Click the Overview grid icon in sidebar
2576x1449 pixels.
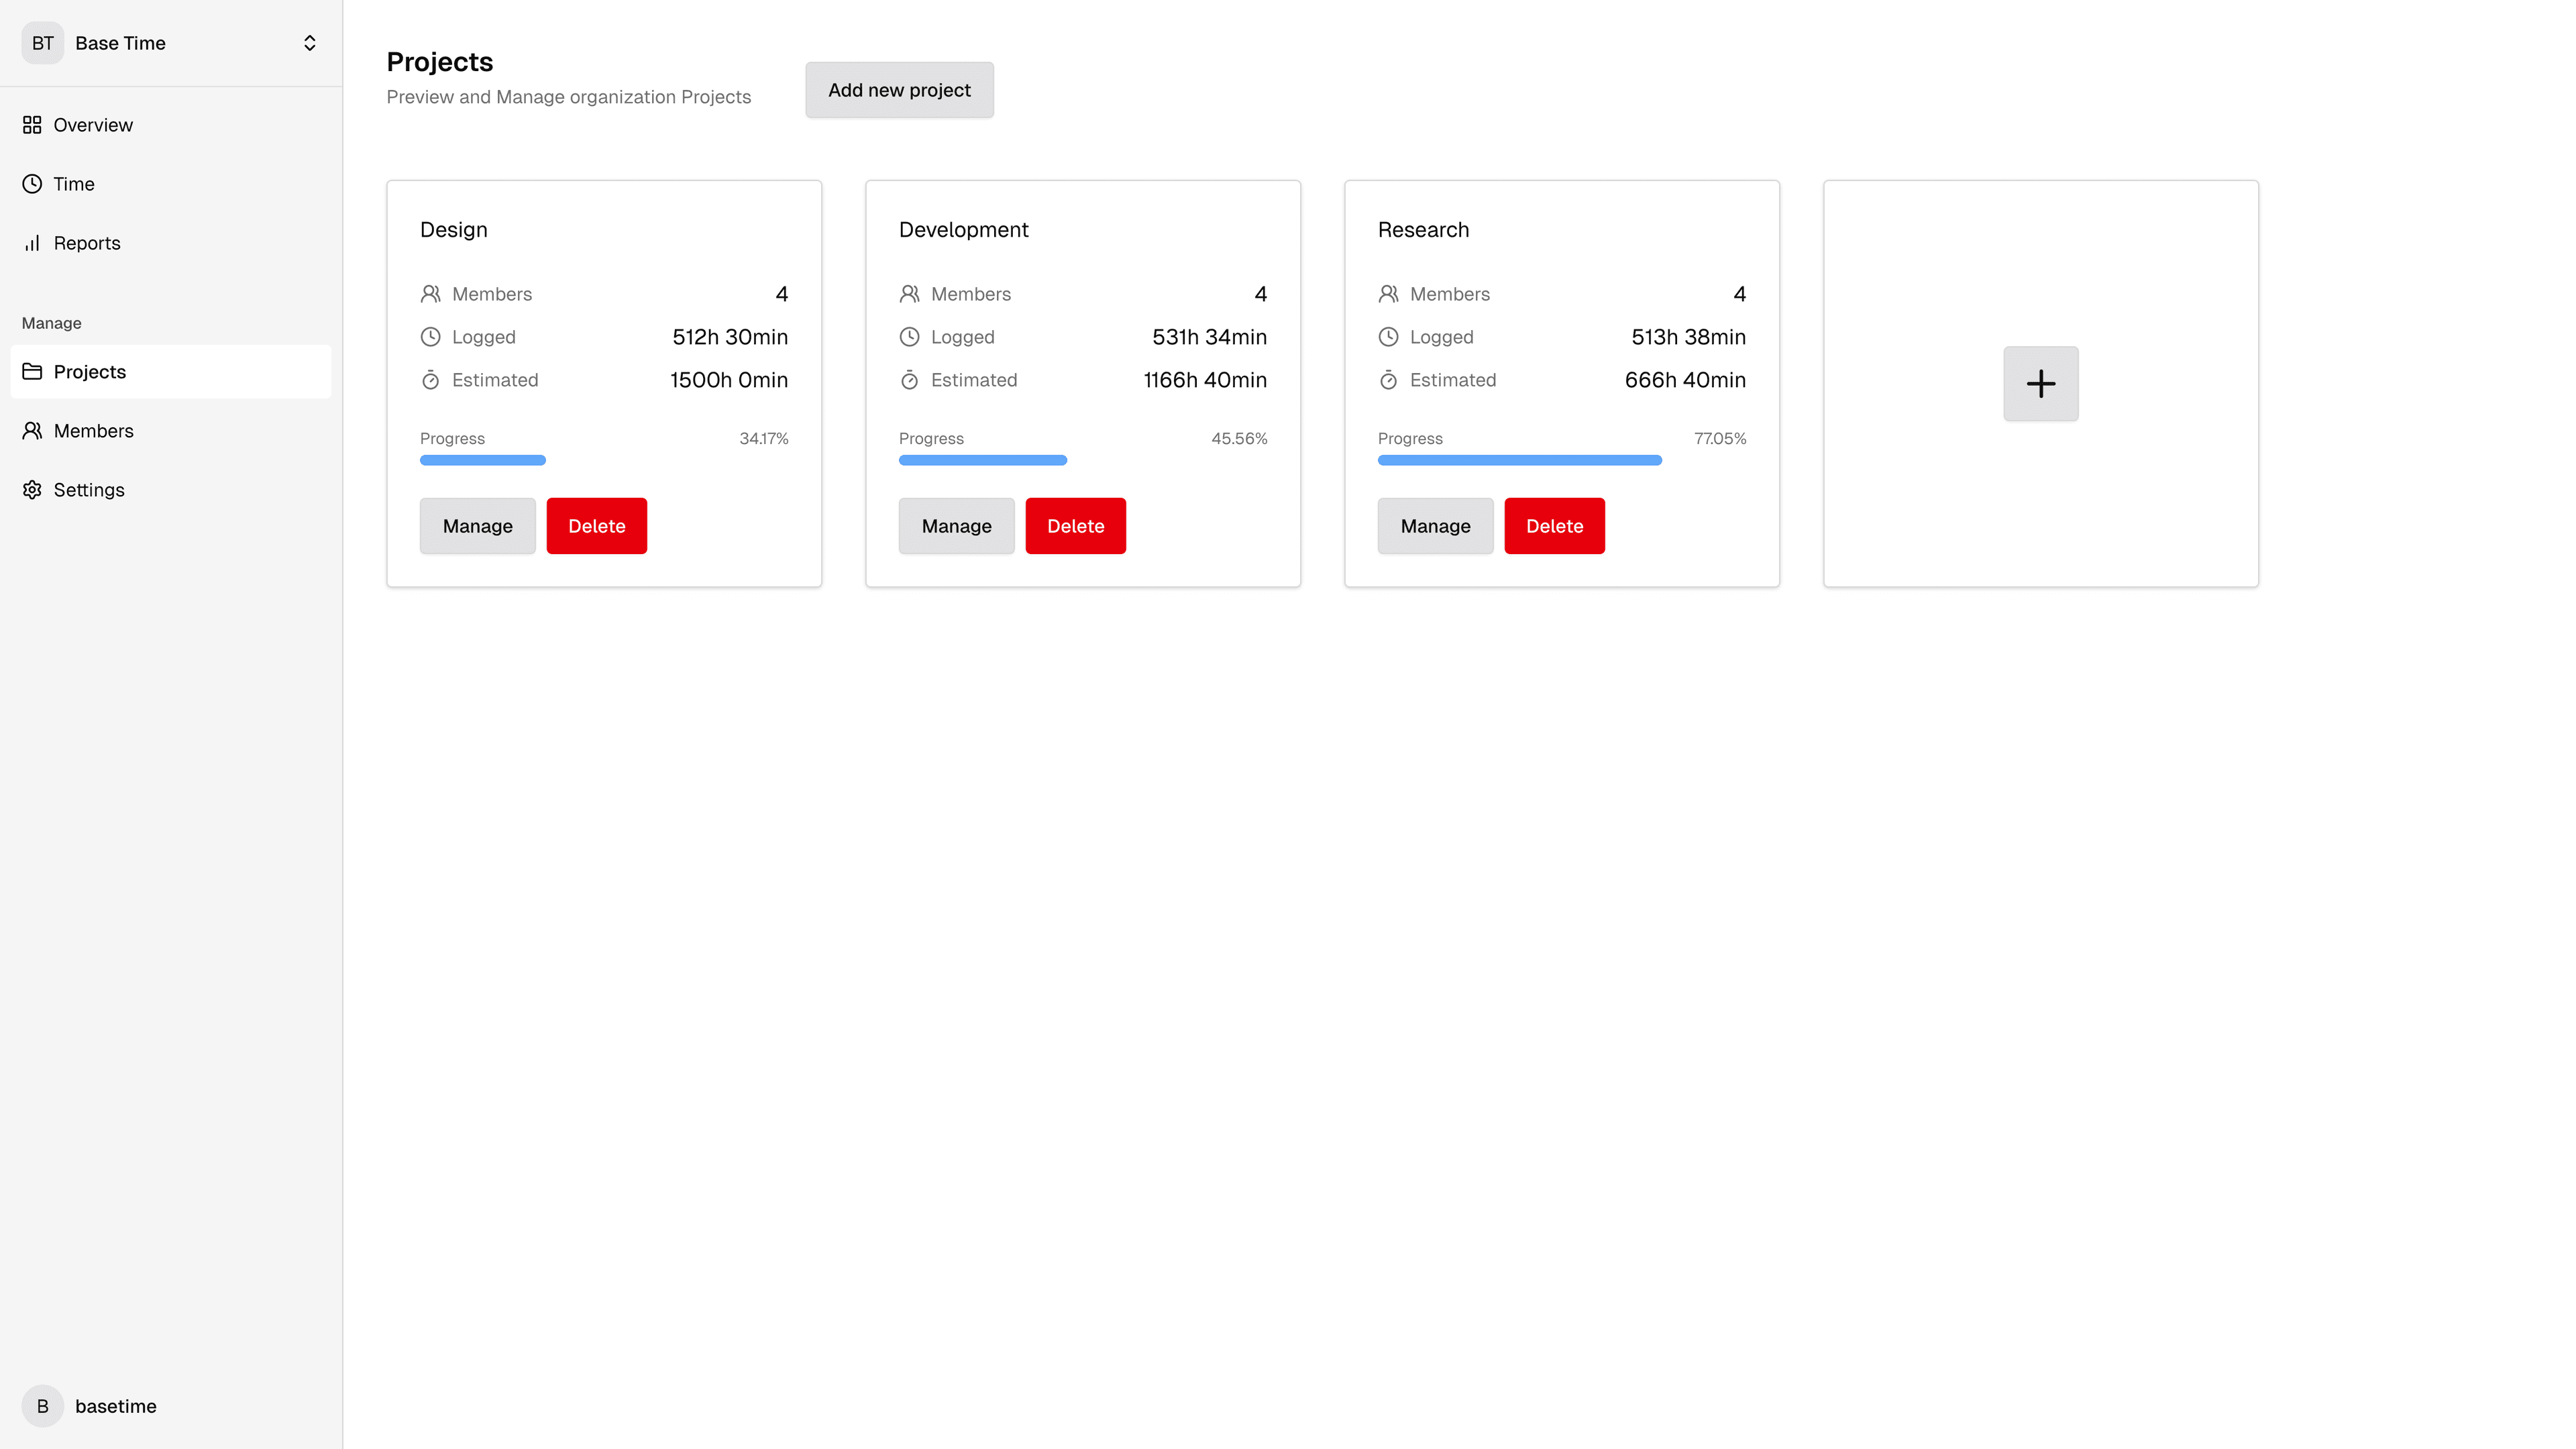32,125
